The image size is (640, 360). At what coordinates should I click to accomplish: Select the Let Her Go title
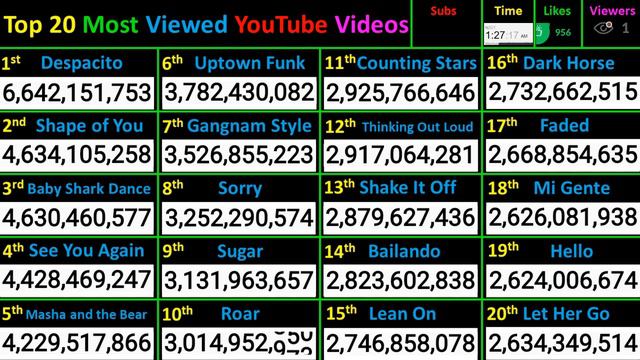point(566,313)
